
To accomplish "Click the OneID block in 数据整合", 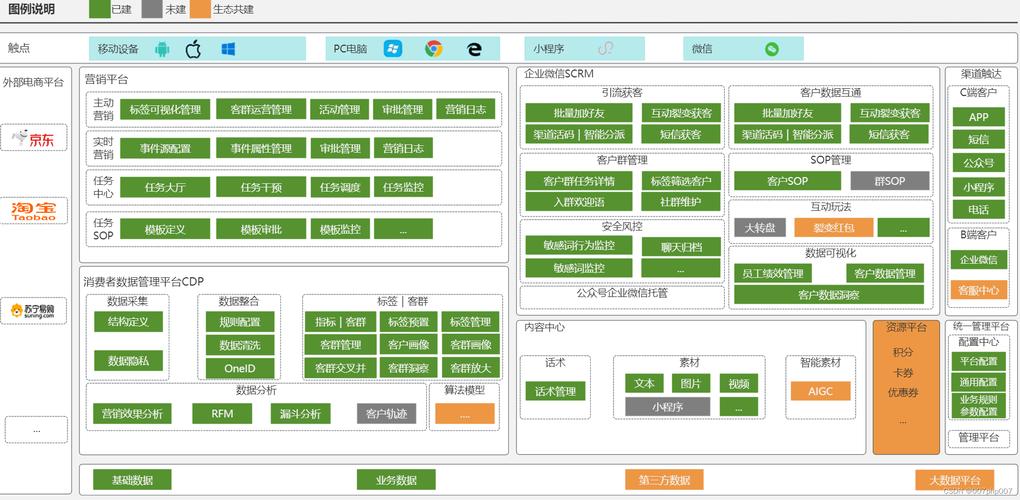I will 240,368.
